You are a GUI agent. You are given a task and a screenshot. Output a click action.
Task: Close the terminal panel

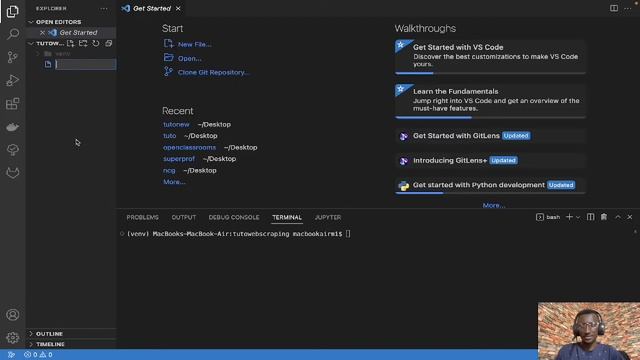pos(630,217)
